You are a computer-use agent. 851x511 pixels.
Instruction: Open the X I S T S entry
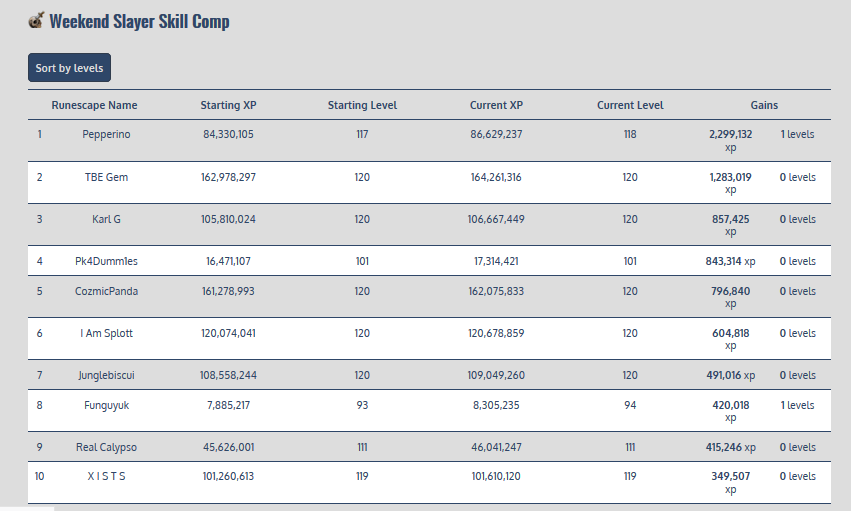pos(106,476)
